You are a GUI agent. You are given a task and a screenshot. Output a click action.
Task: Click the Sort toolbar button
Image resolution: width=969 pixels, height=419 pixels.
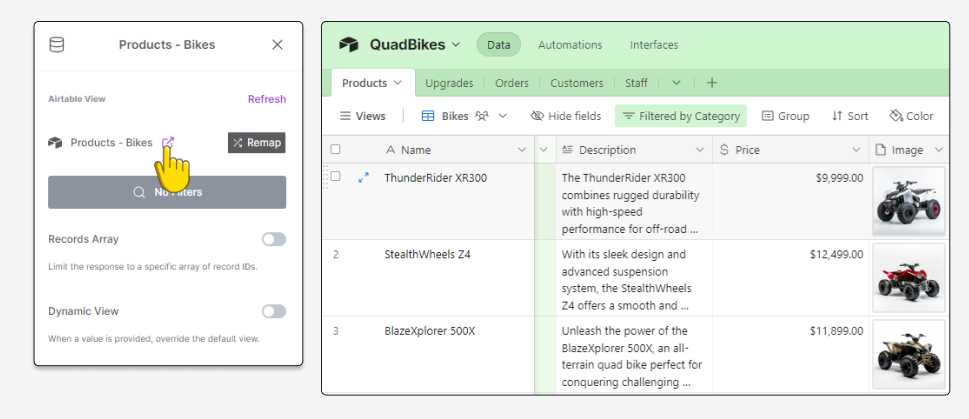tap(850, 116)
